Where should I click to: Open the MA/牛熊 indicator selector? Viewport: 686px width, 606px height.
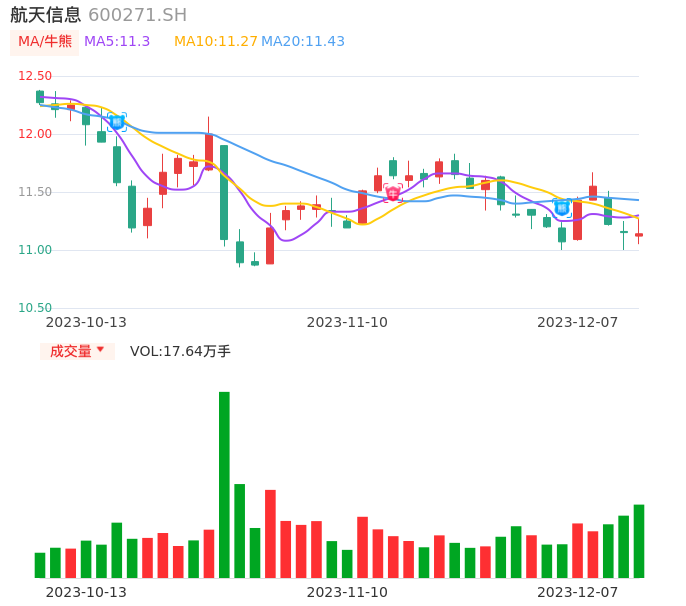(45, 42)
